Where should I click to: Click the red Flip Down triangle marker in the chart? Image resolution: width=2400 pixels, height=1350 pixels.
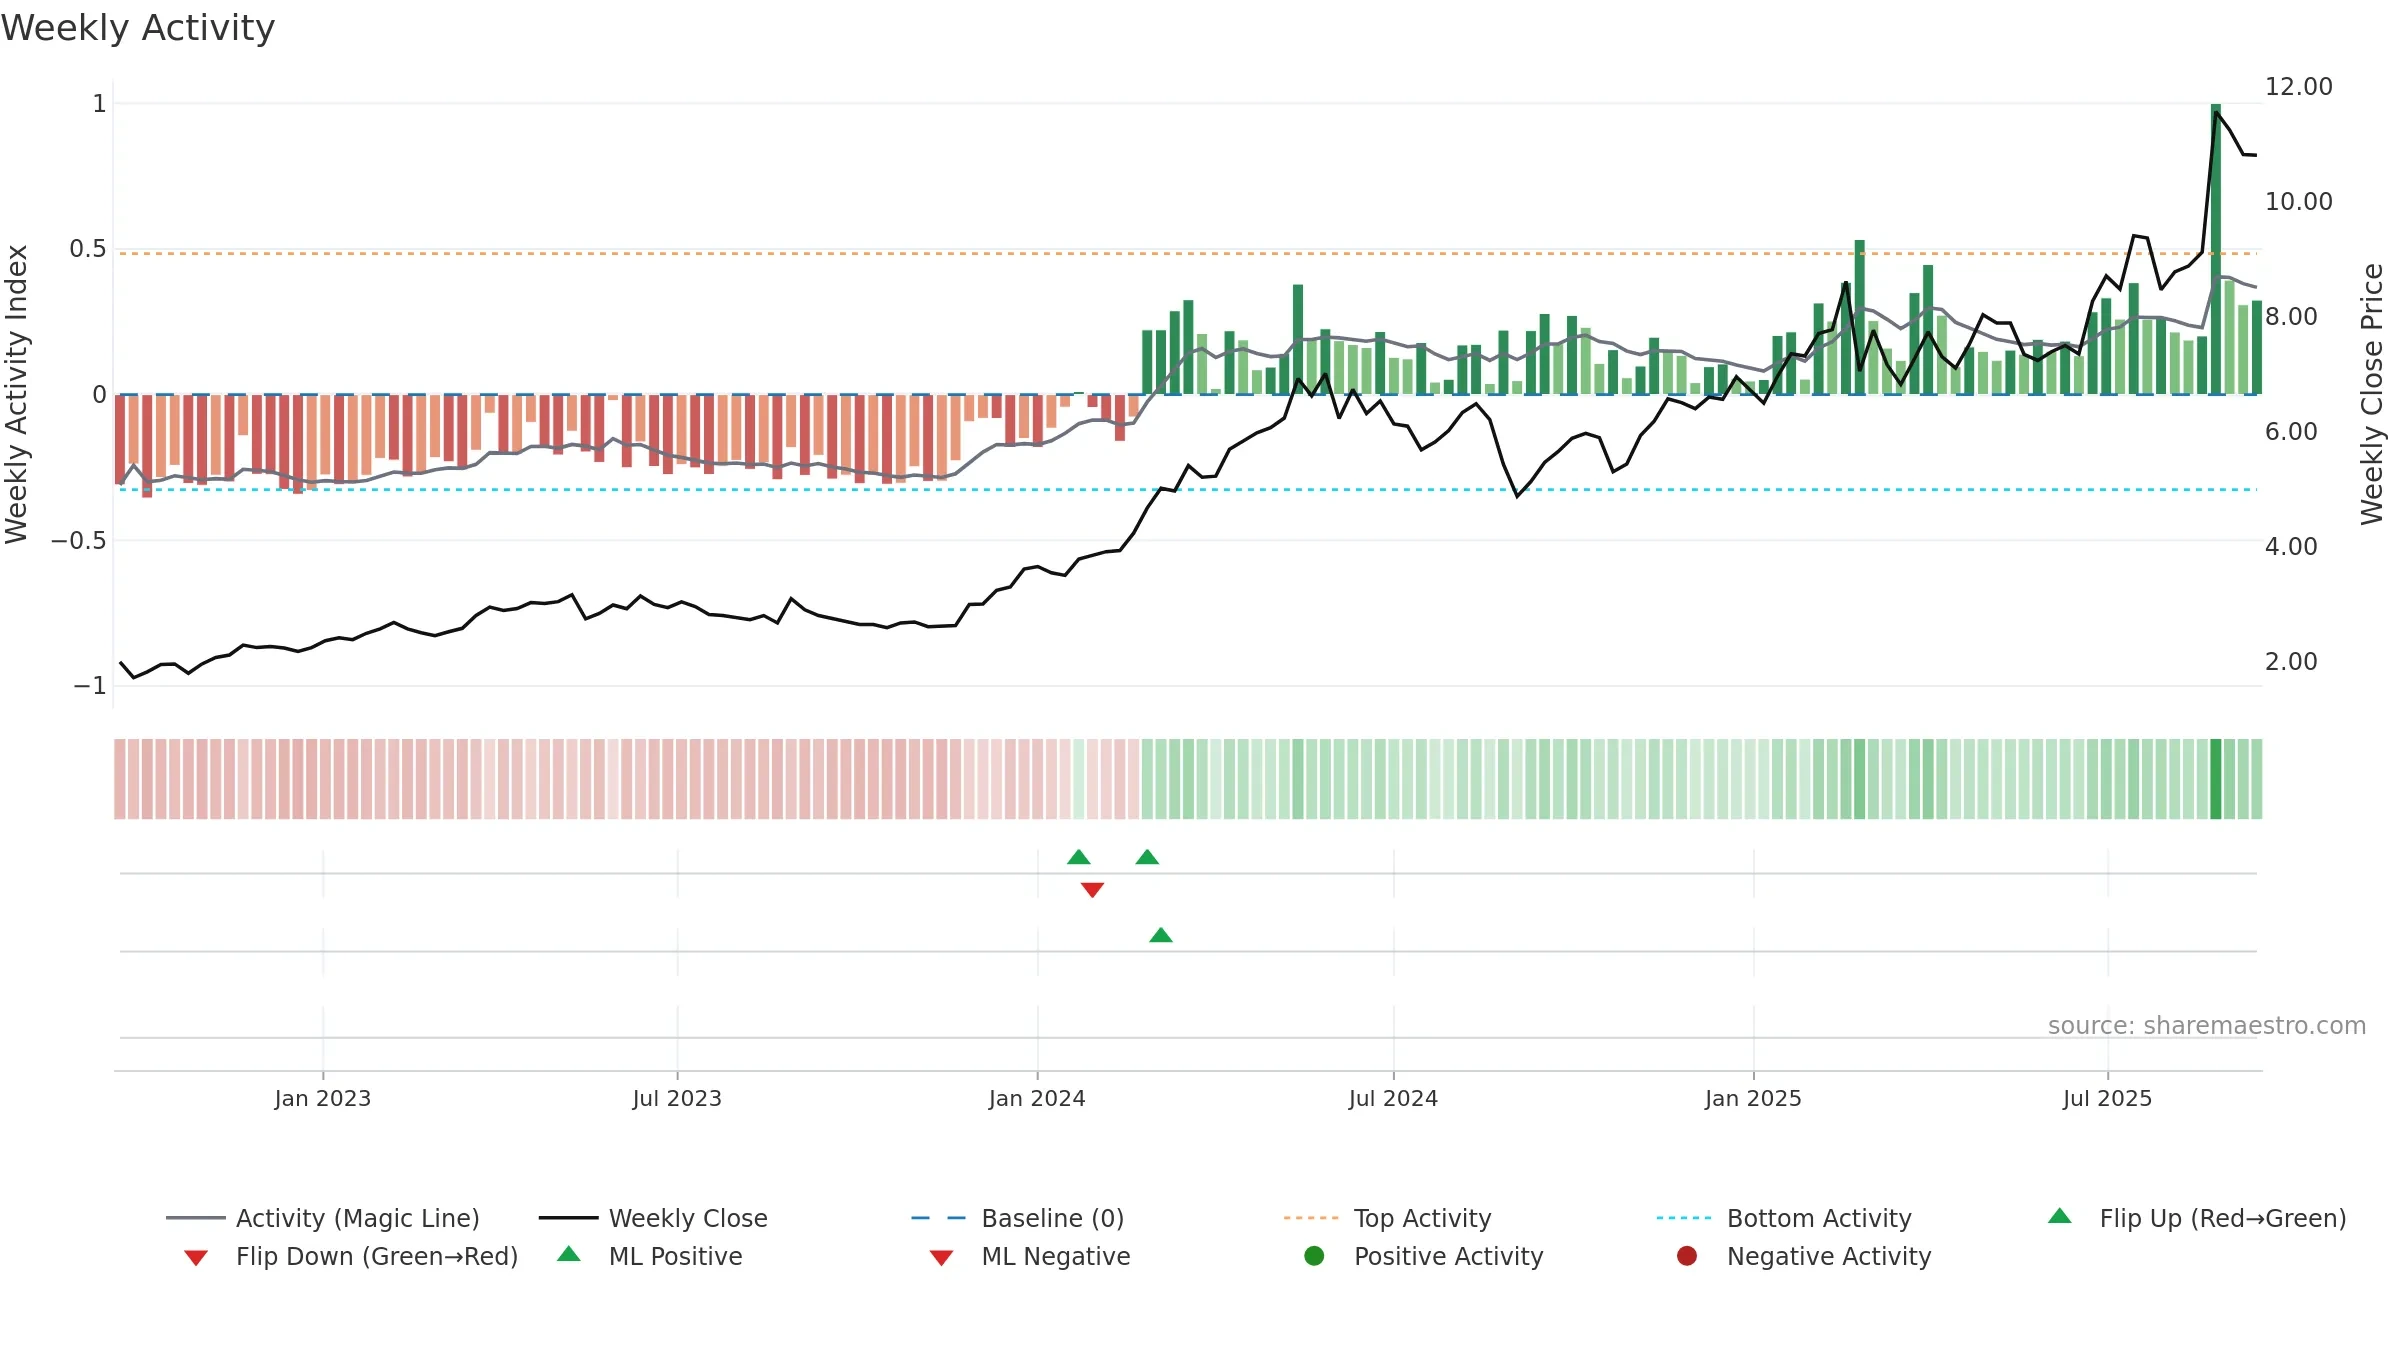[1092, 889]
